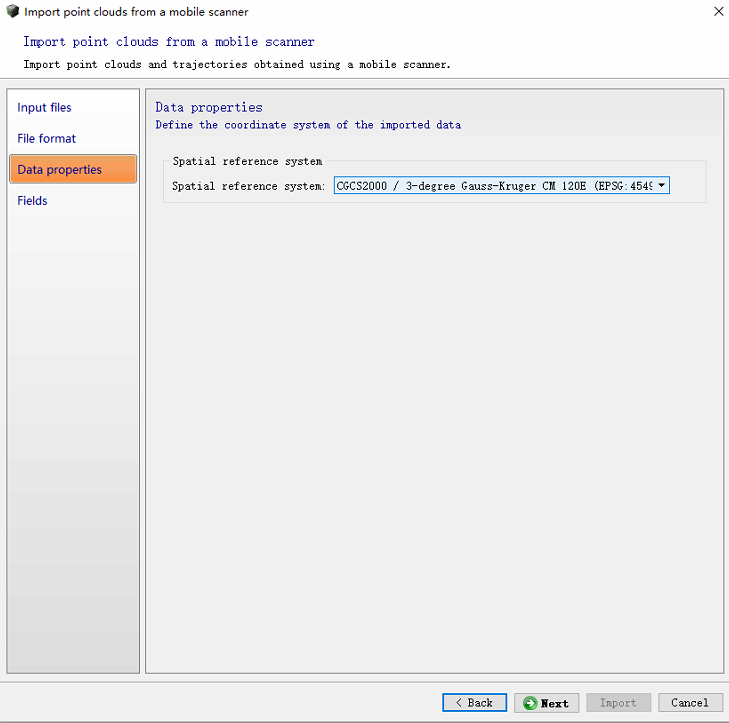729x723 pixels.
Task: Close the import dialog window
Action: pos(718,12)
